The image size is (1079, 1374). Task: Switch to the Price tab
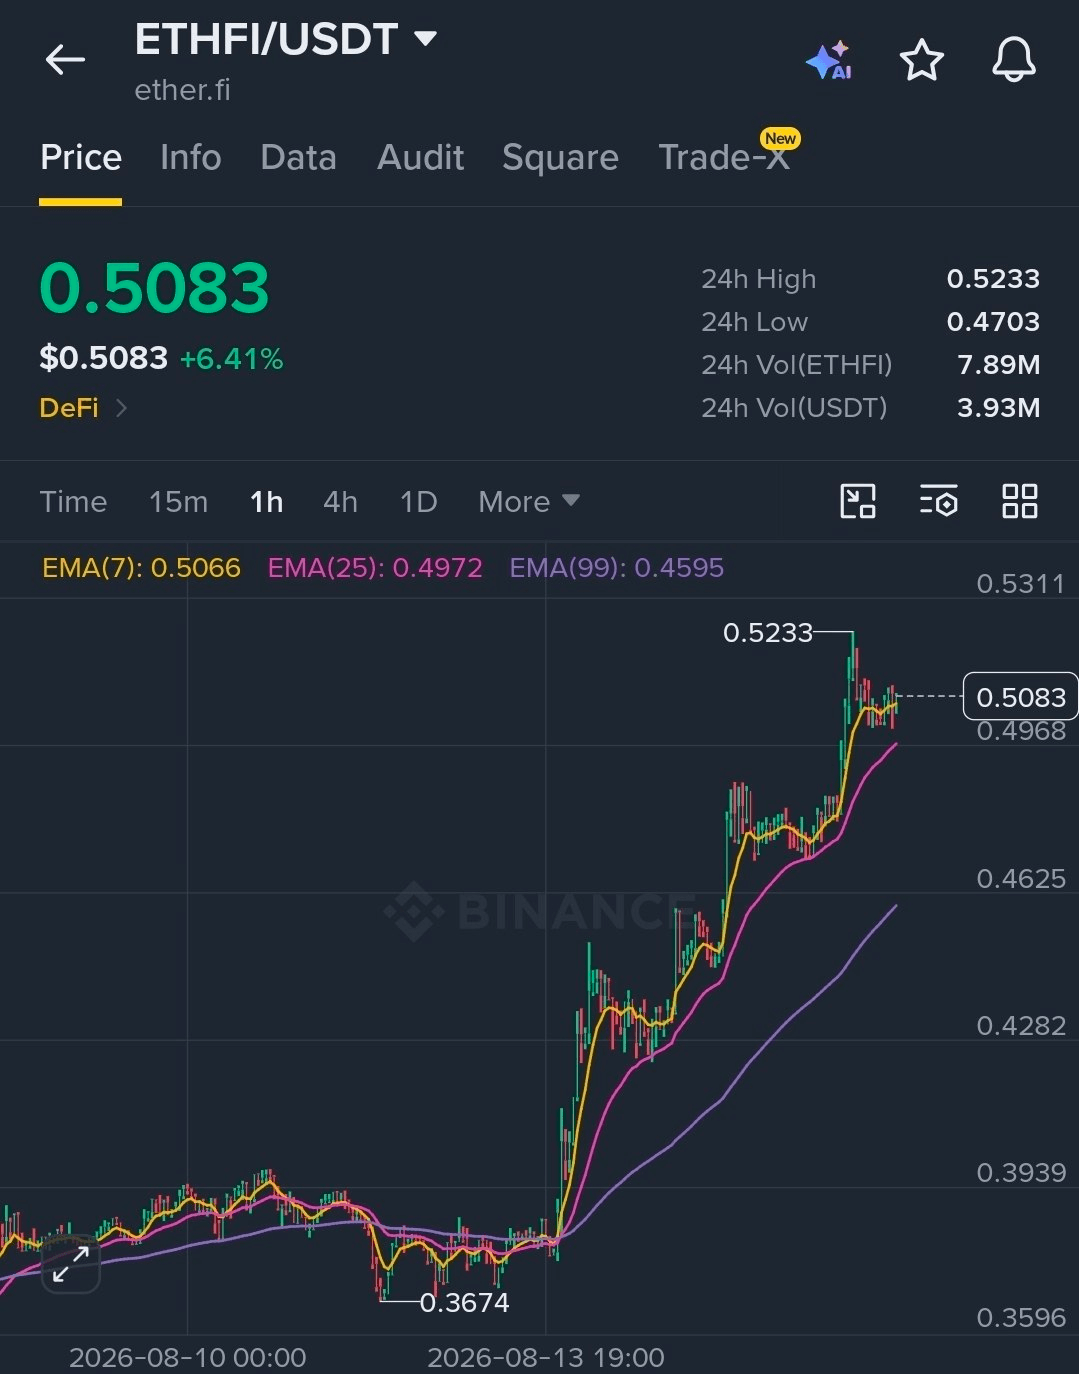tap(81, 158)
